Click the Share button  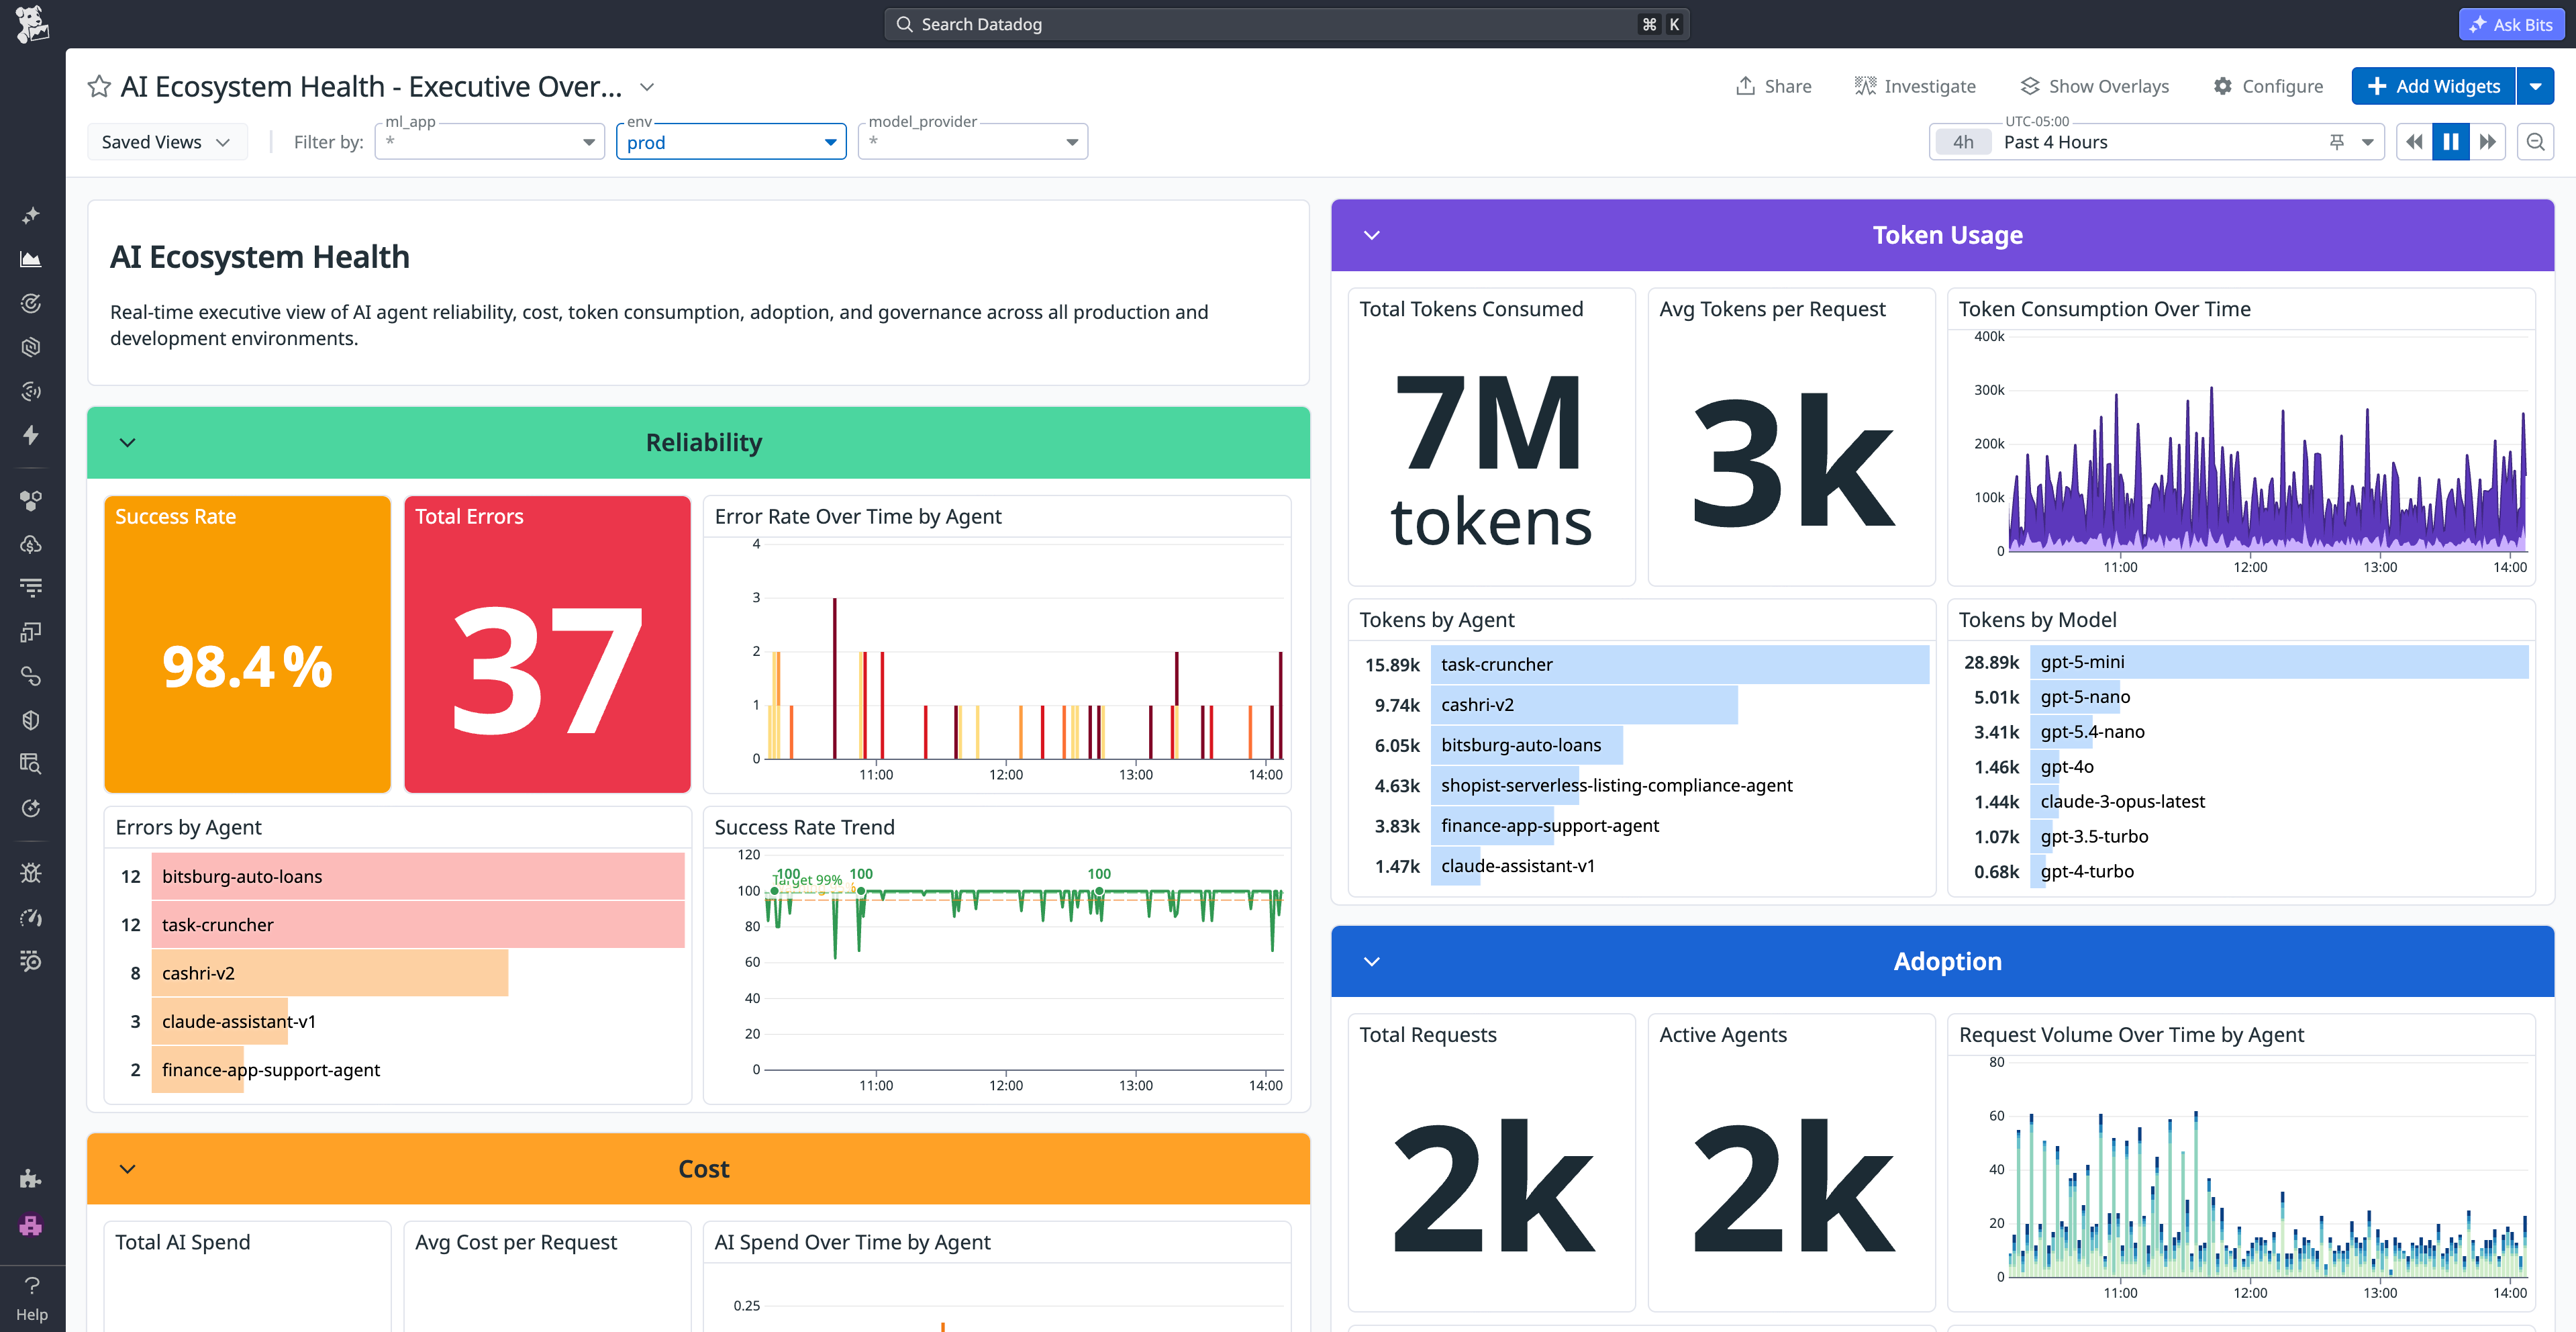click(x=1773, y=86)
